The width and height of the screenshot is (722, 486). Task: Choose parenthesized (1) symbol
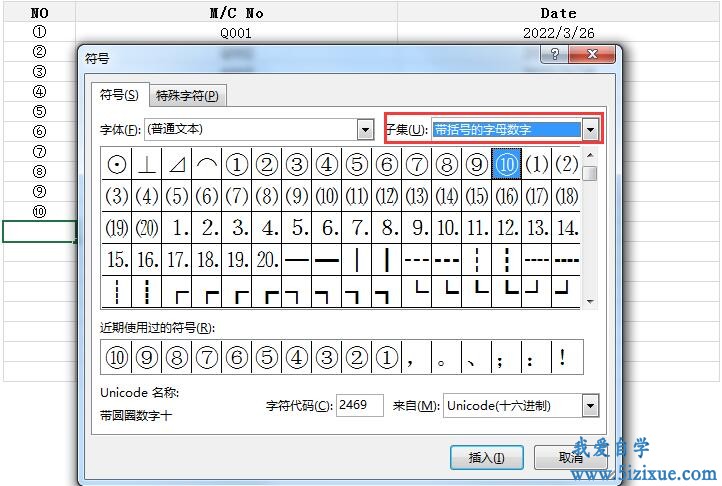coord(537,164)
